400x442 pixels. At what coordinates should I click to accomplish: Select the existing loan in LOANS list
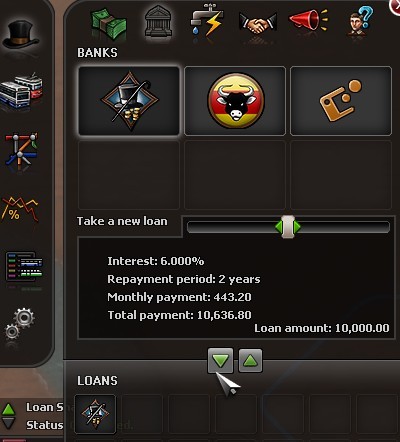pyautogui.click(x=95, y=414)
